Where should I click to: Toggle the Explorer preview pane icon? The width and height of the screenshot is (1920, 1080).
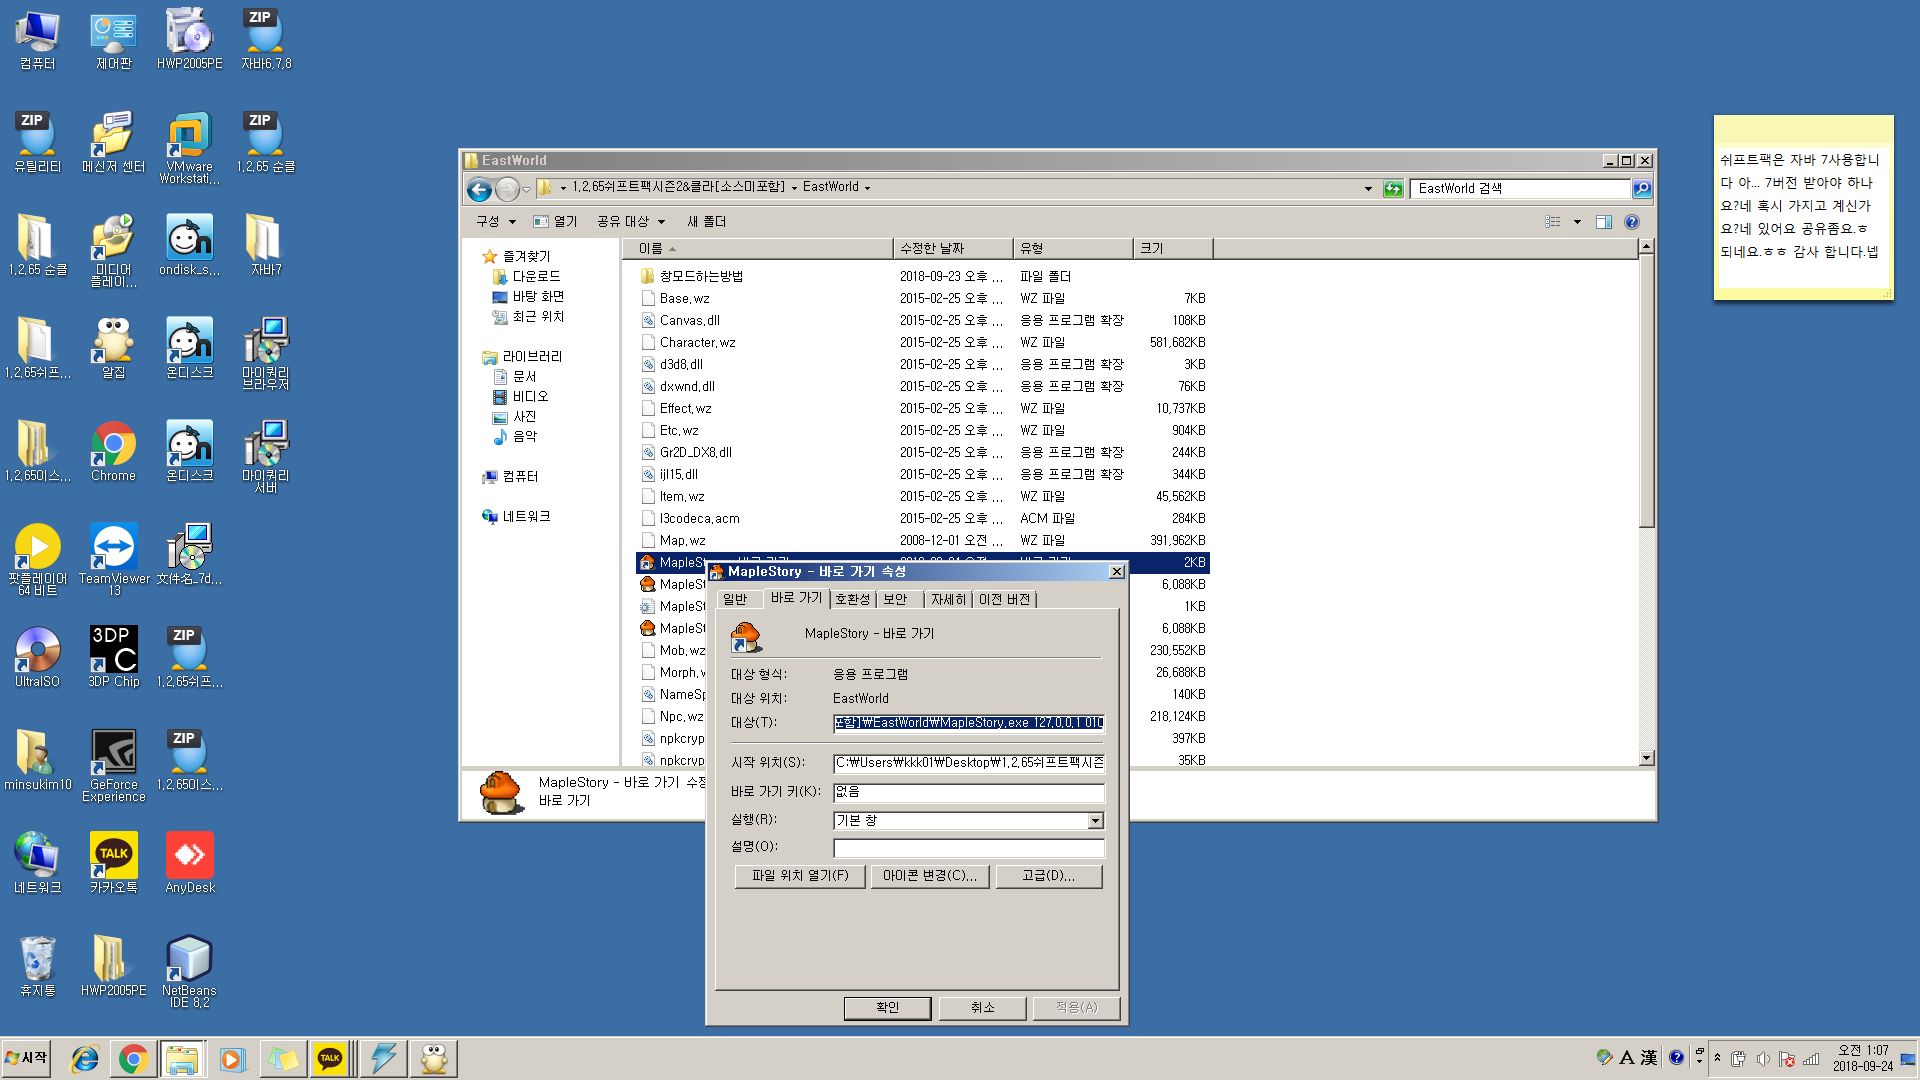point(1604,222)
